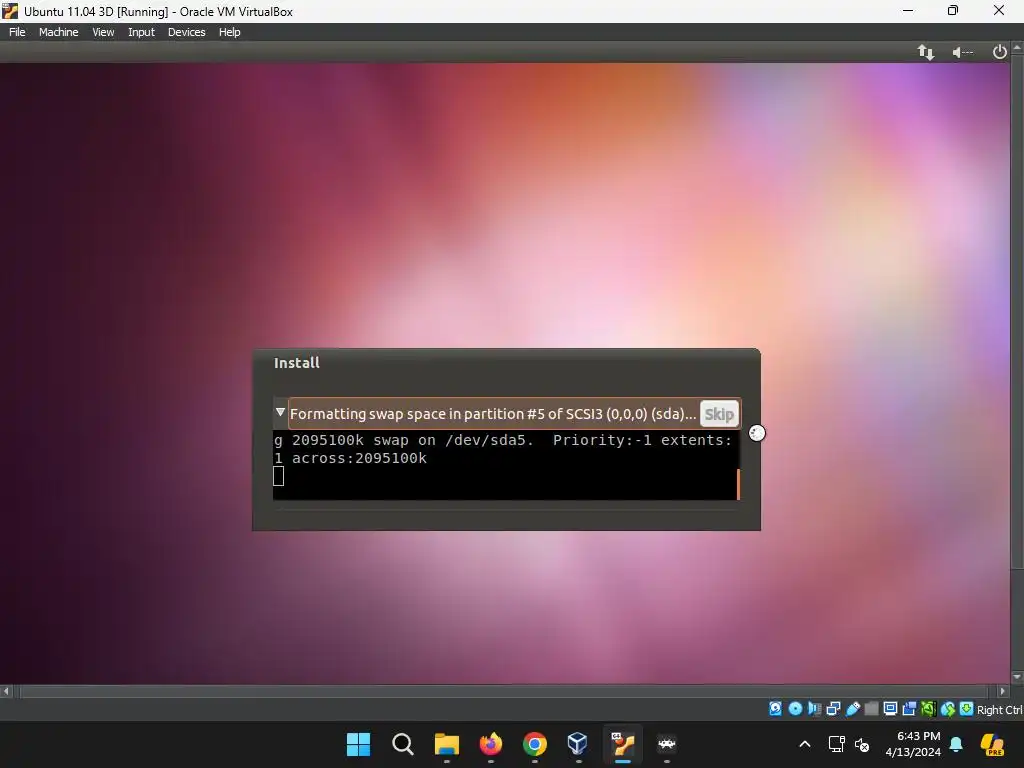Open File Explorer from the taskbar

click(447, 744)
